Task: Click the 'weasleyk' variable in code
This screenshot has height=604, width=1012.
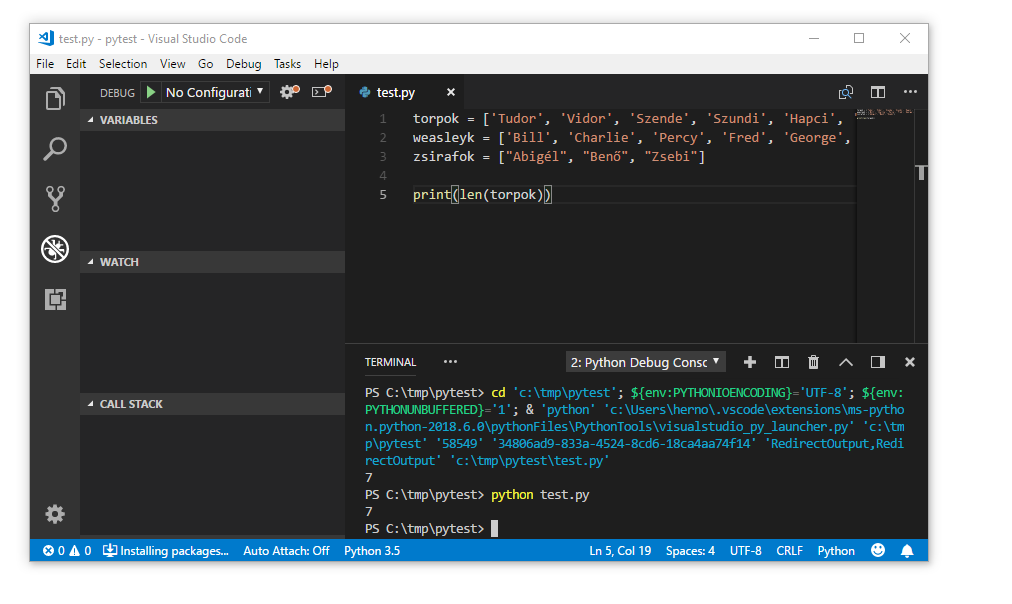Action: tap(443, 137)
